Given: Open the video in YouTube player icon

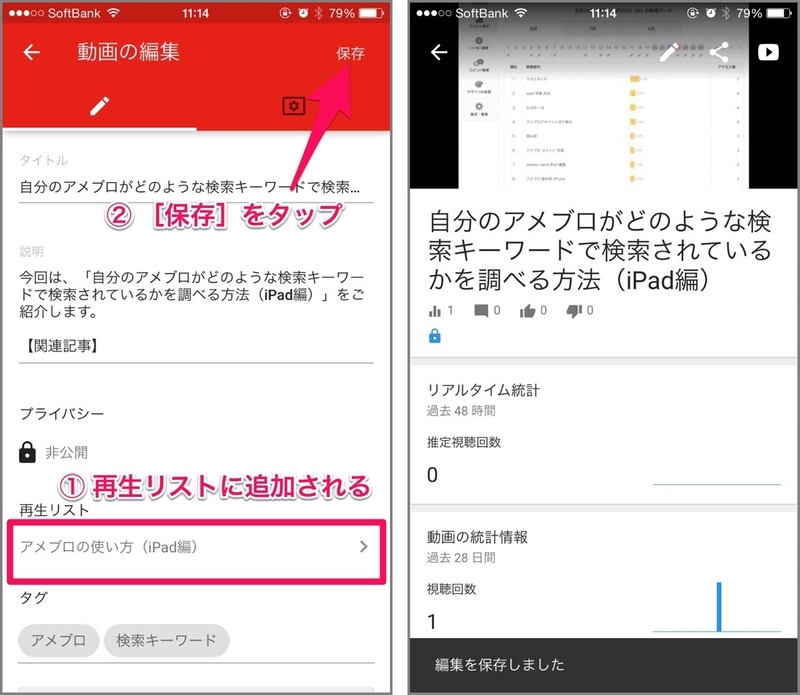Looking at the screenshot, I should [768, 52].
